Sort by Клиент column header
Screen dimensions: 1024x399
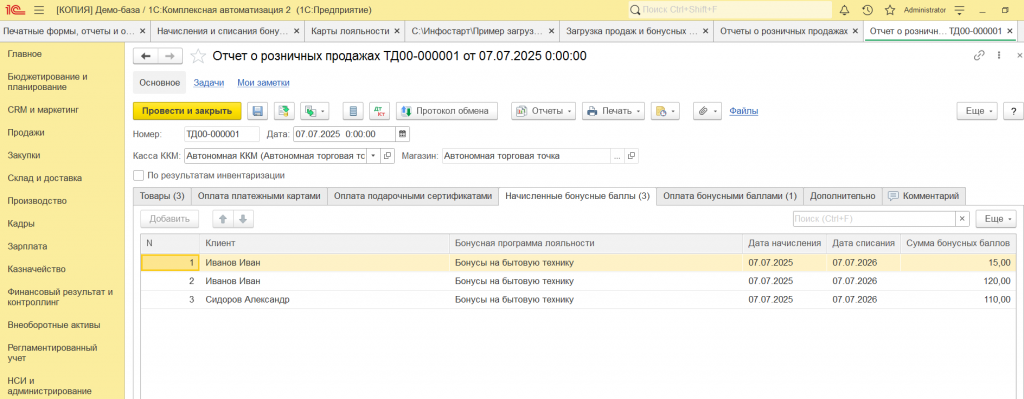pyautogui.click(x=325, y=243)
